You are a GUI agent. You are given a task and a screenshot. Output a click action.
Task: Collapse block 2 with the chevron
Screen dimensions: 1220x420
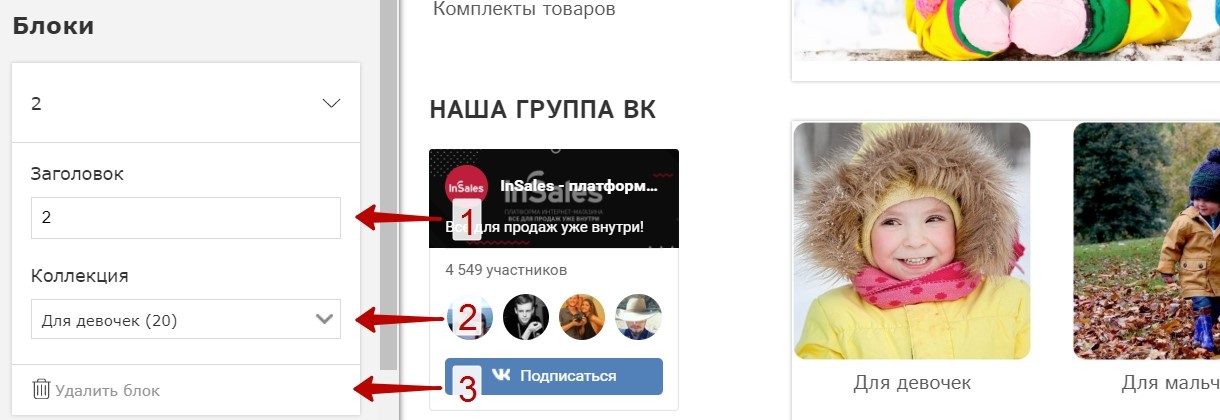(332, 103)
